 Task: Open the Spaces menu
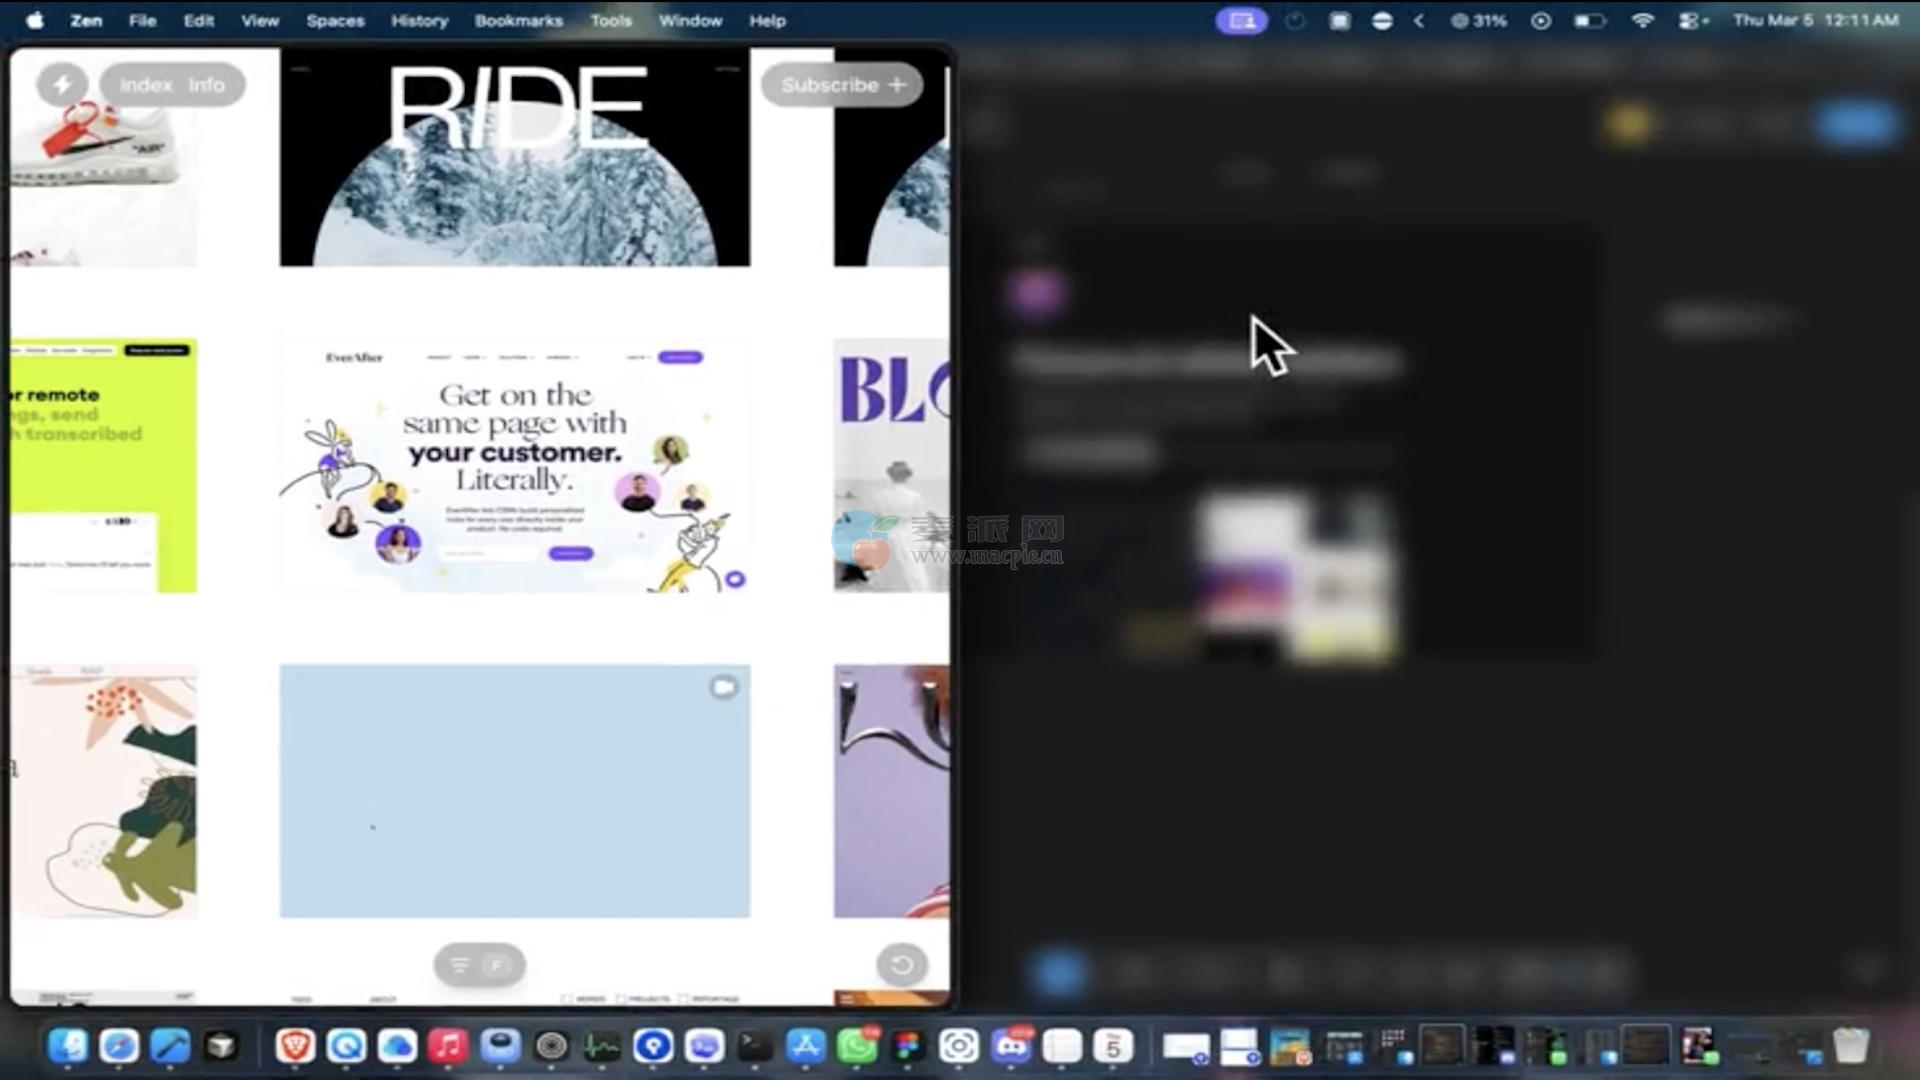coord(335,20)
